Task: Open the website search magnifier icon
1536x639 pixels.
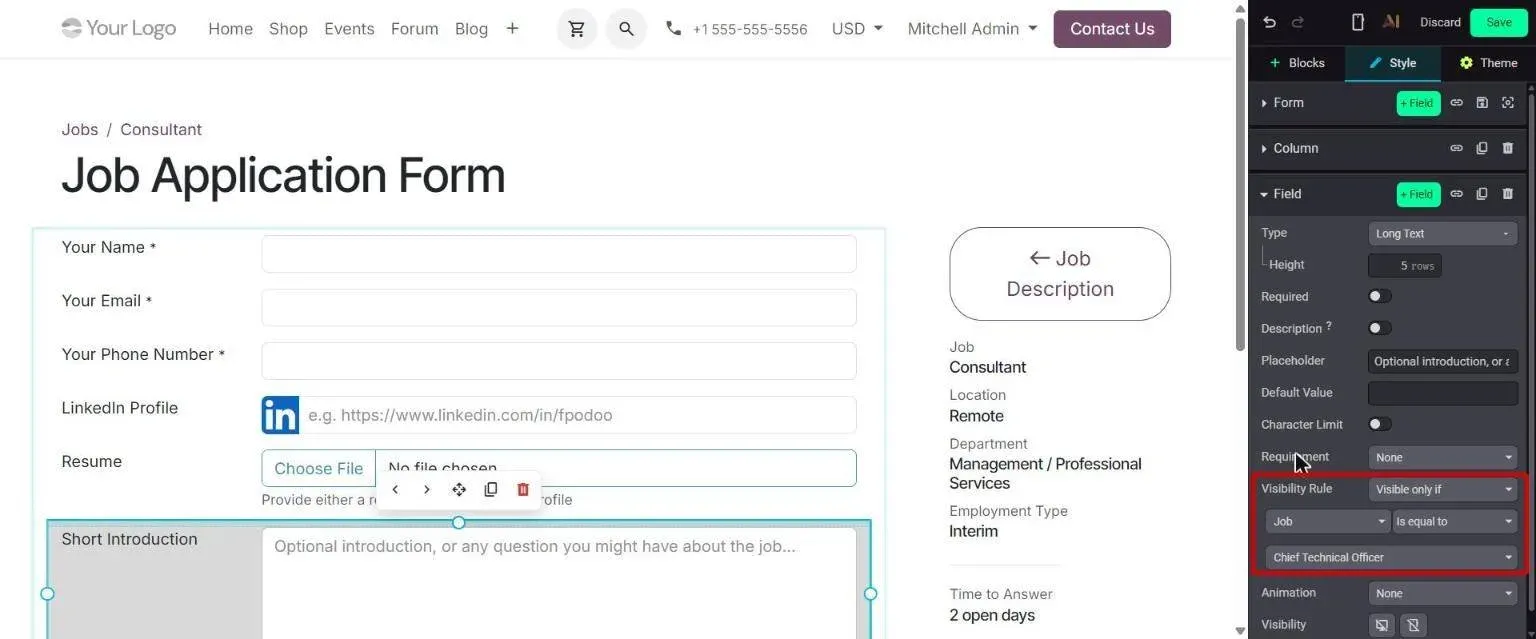Action: click(x=626, y=29)
